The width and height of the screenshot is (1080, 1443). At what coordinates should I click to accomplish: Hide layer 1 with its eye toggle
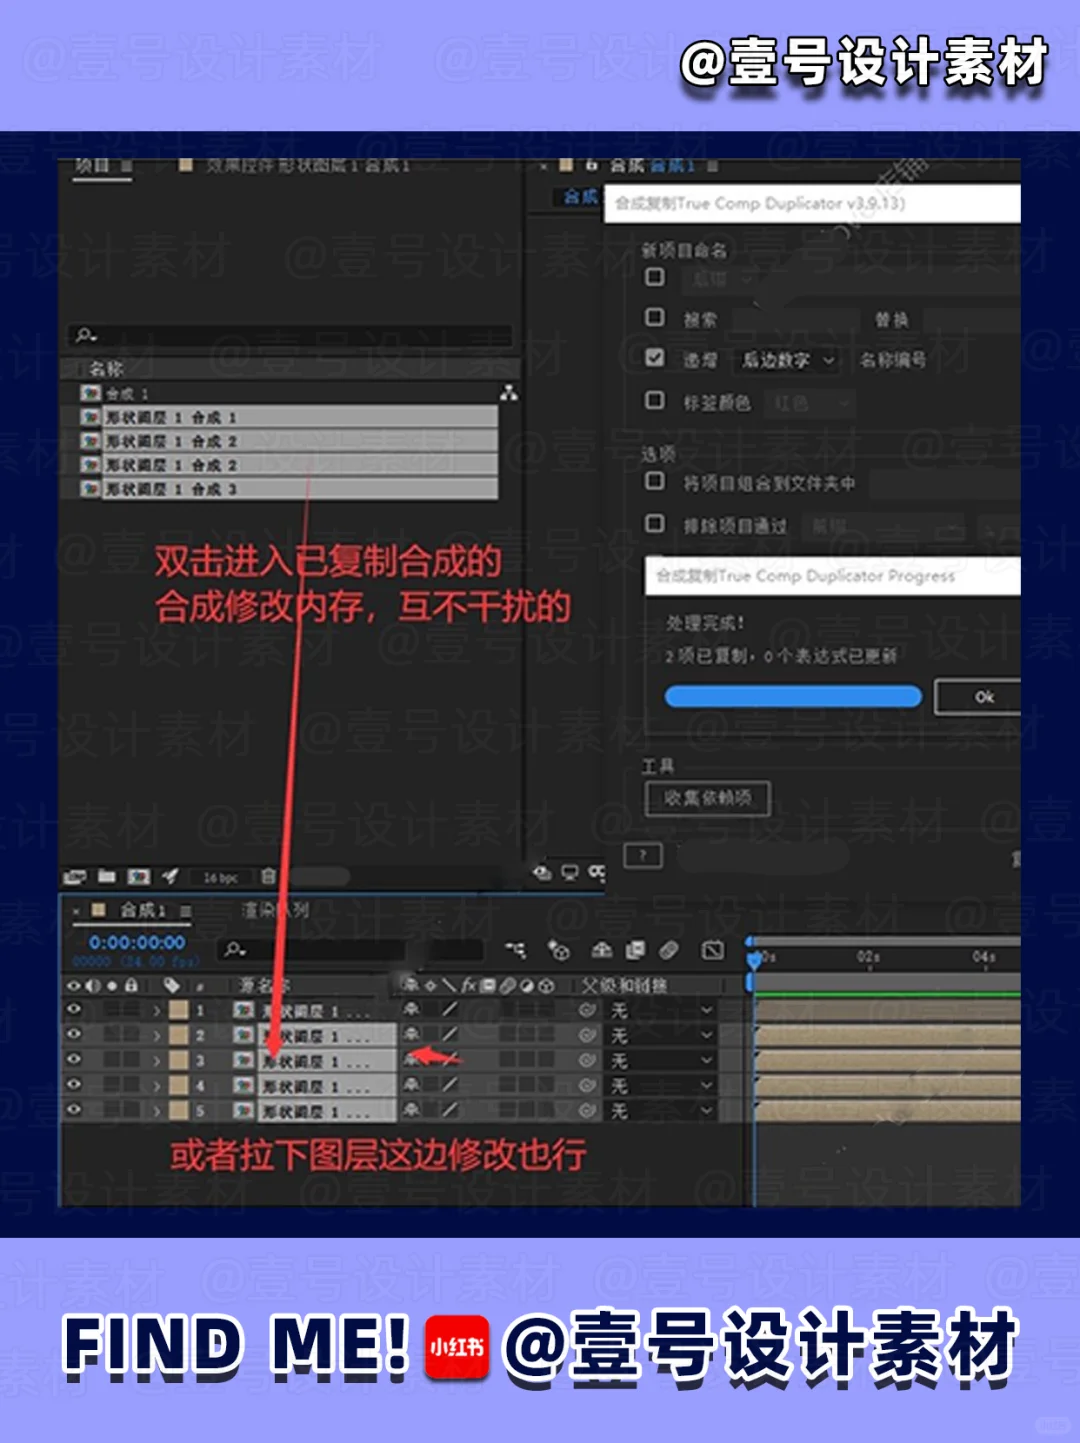point(74,1009)
